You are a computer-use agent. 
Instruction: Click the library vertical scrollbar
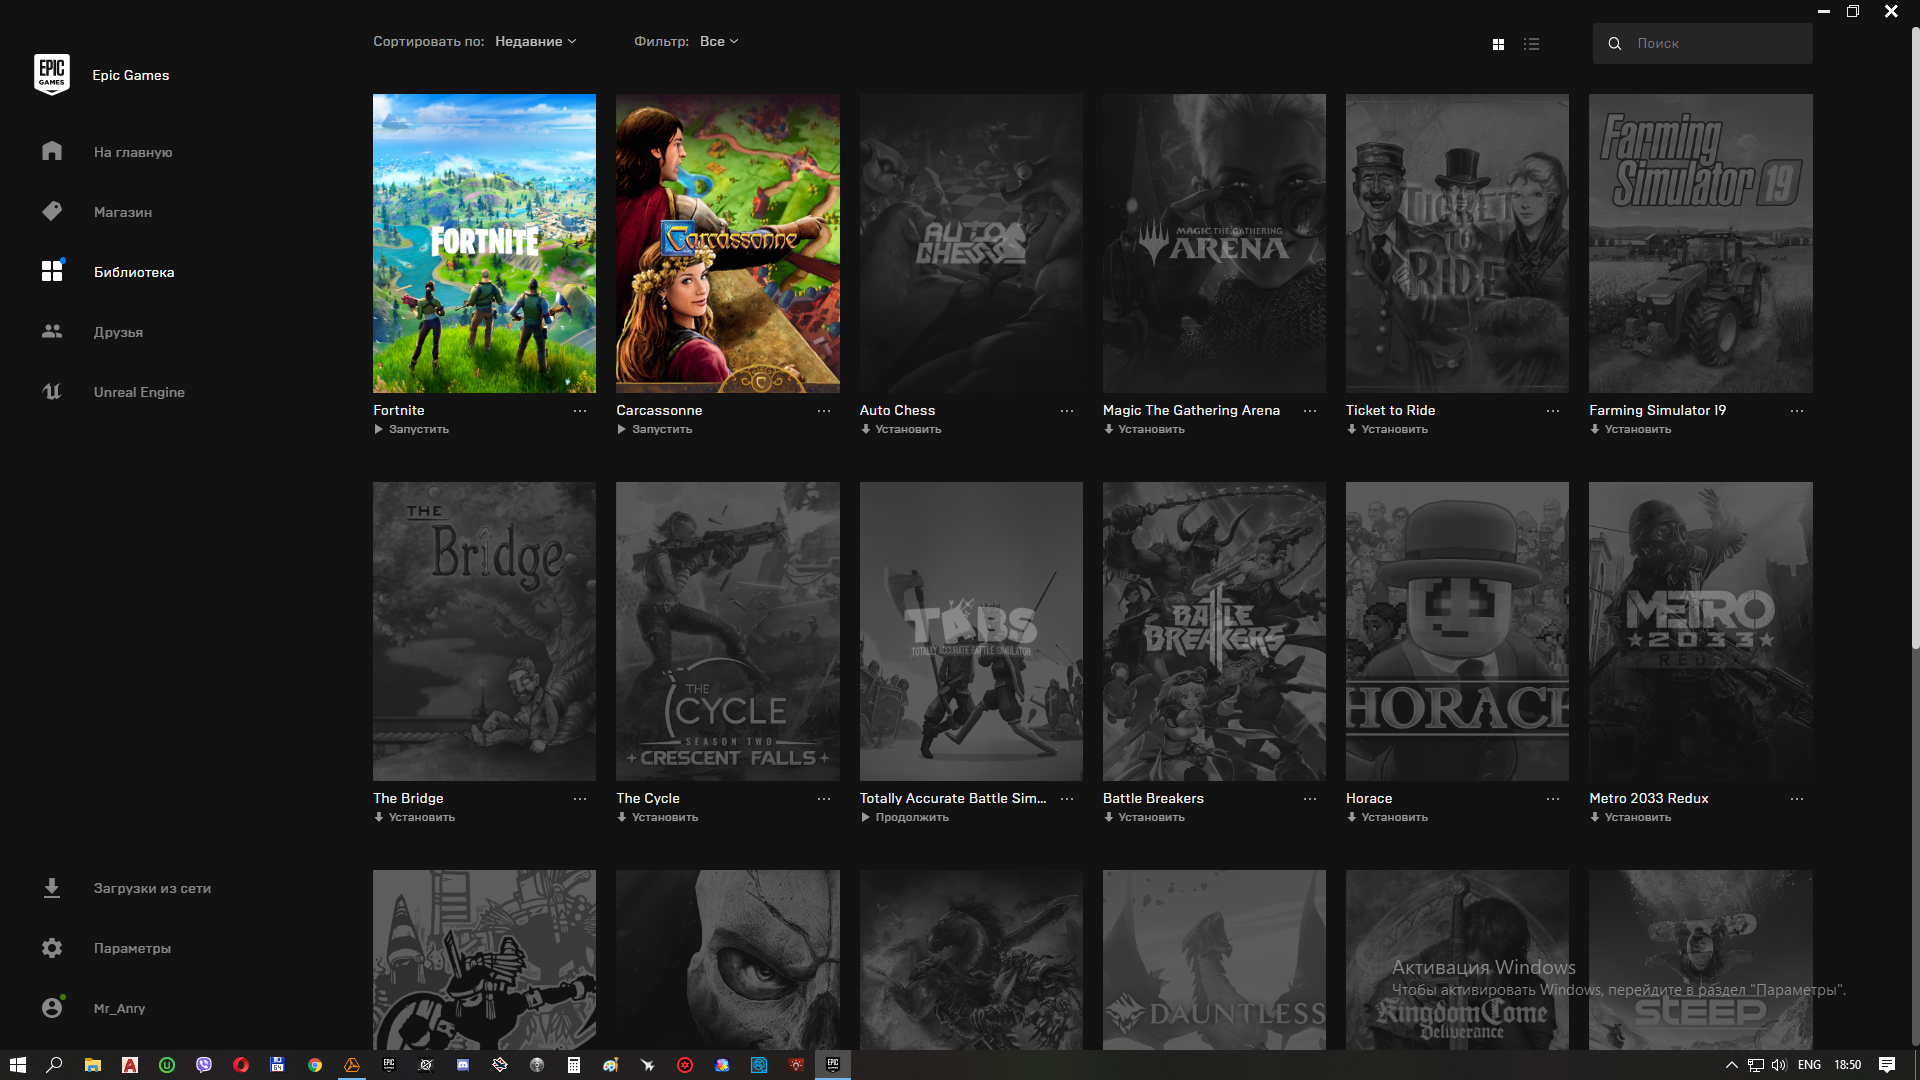1915,340
